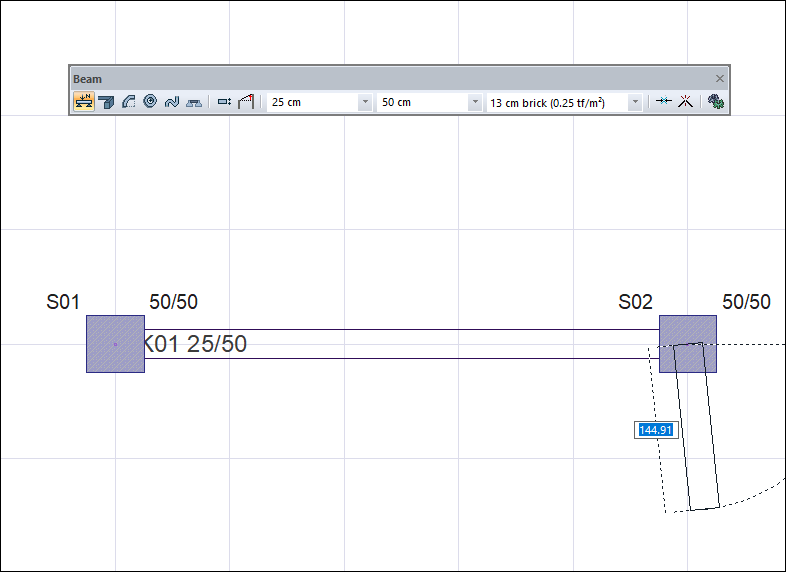Screen dimensions: 786x572
Task: Open the 25 cm width dropdown arrow
Action: pyautogui.click(x=365, y=102)
